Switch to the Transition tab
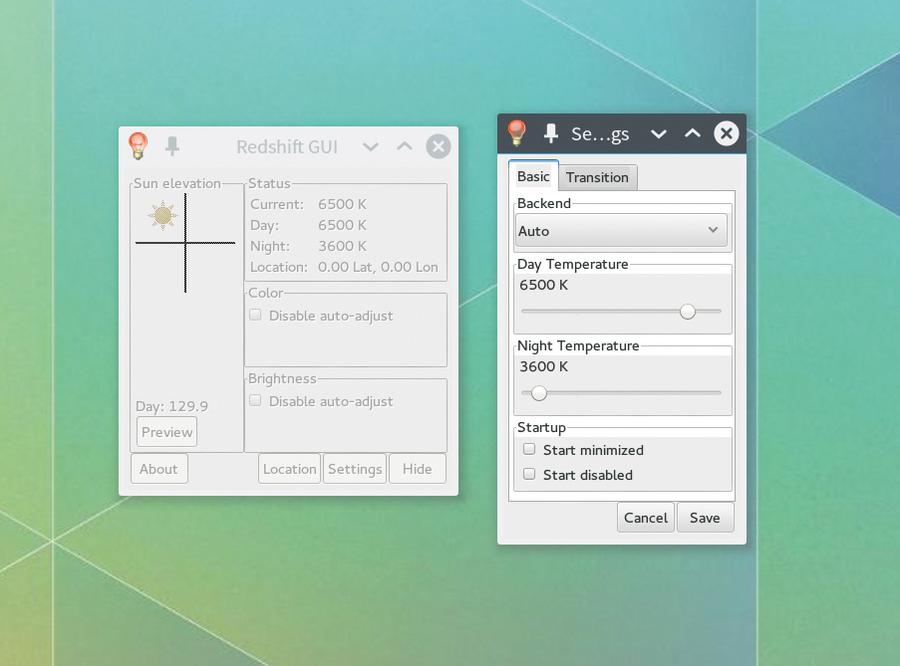This screenshot has width=900, height=666. (597, 177)
